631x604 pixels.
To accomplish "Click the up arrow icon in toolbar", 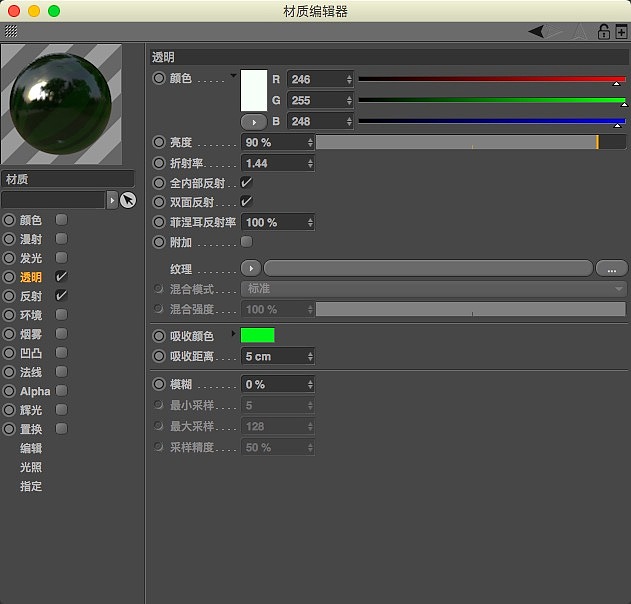I will click(580, 31).
